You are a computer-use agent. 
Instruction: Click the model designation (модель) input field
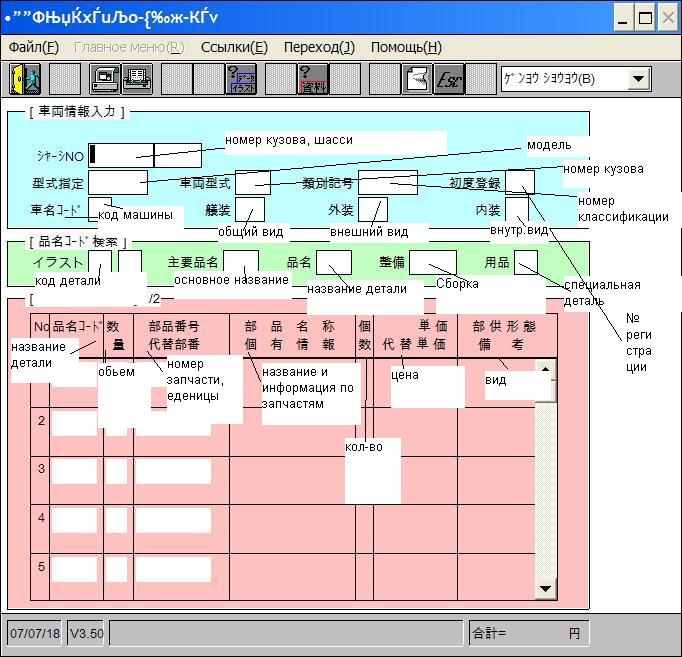coord(117,182)
